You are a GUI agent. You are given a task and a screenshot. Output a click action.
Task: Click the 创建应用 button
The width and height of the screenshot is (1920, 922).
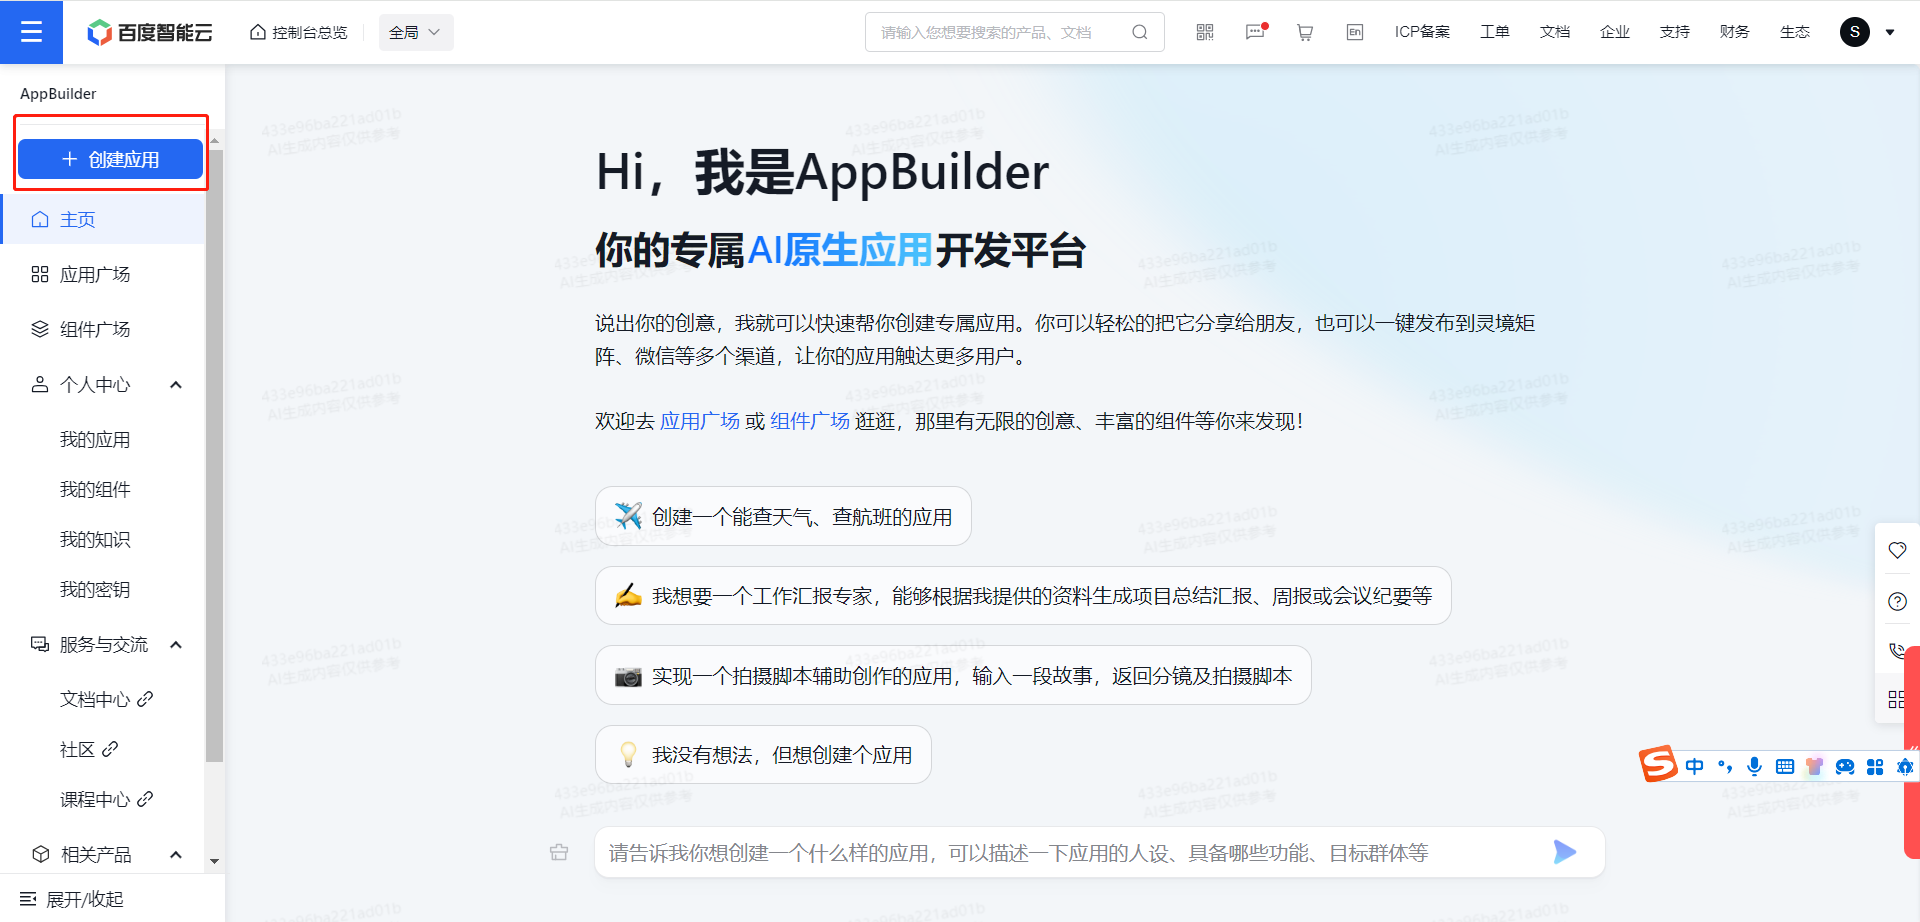tap(110, 159)
